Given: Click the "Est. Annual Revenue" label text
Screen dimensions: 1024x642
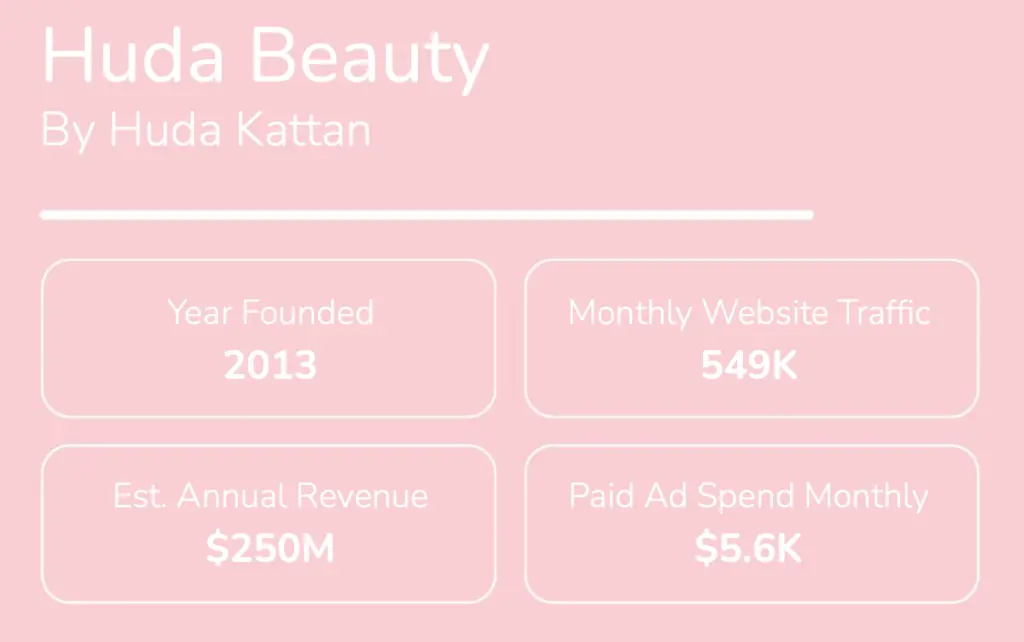Looking at the screenshot, I should [270, 496].
